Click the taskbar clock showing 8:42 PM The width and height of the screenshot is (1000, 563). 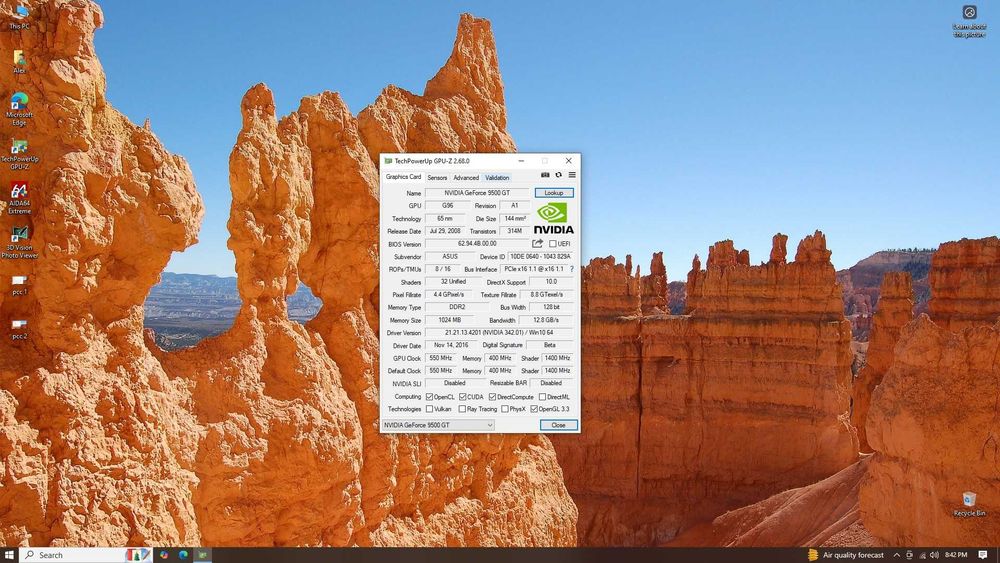point(956,555)
